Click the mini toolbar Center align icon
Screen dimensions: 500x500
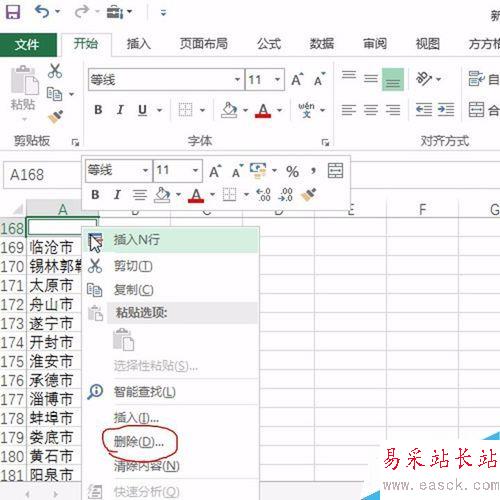pyautogui.click(x=140, y=195)
